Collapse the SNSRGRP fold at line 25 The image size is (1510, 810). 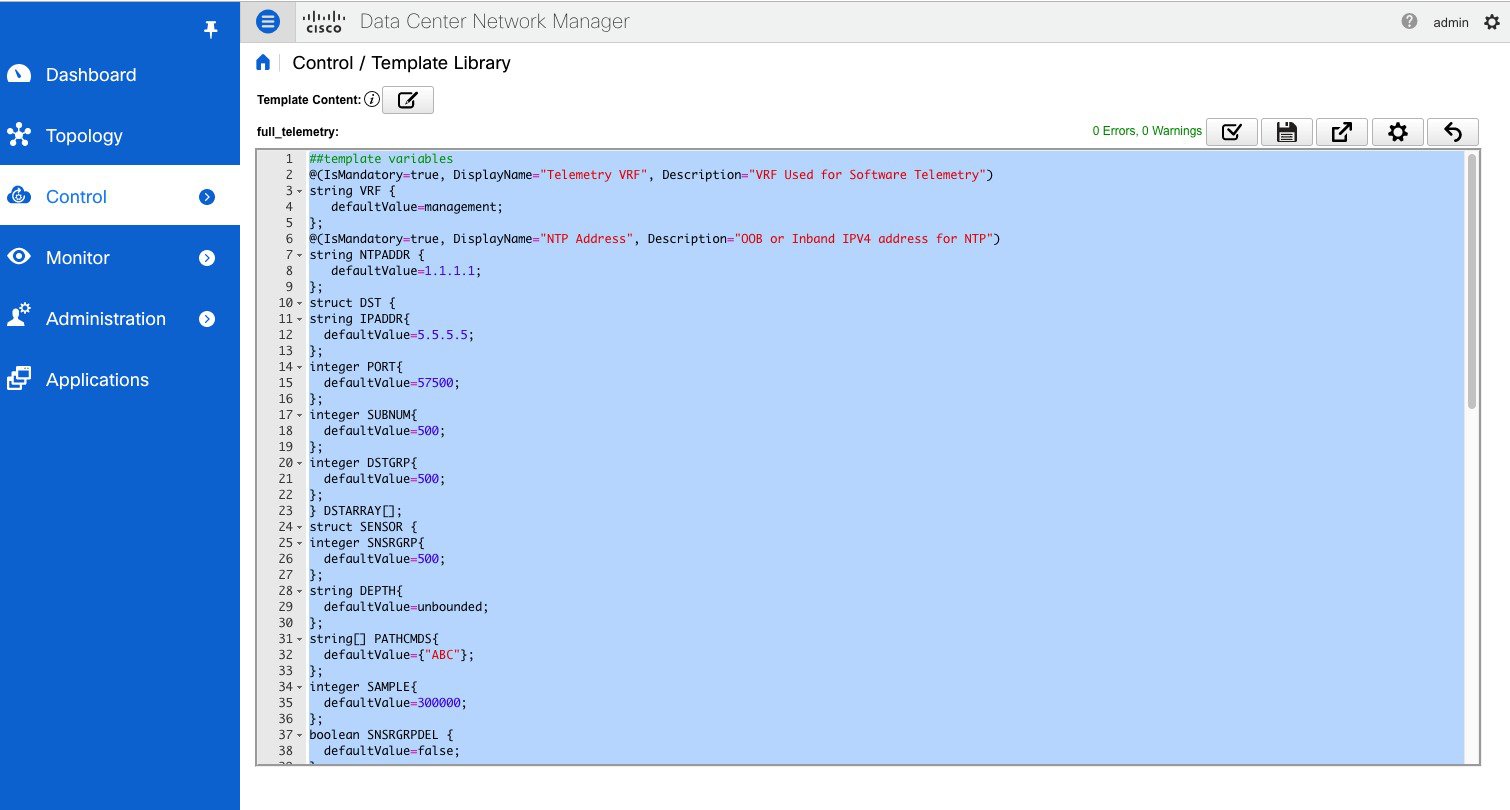click(300, 543)
